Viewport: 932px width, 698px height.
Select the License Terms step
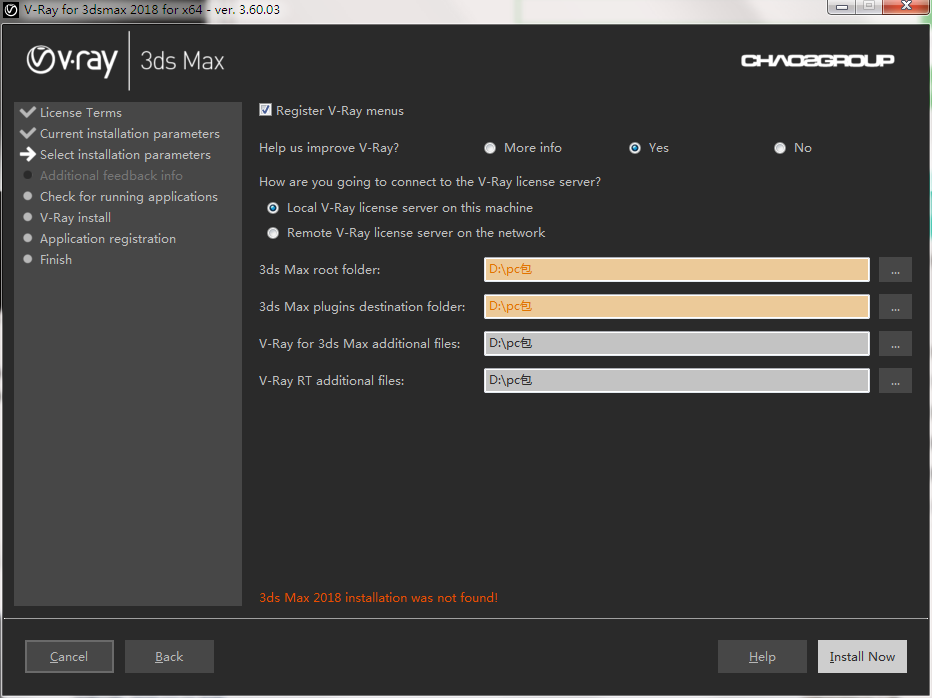(x=81, y=112)
